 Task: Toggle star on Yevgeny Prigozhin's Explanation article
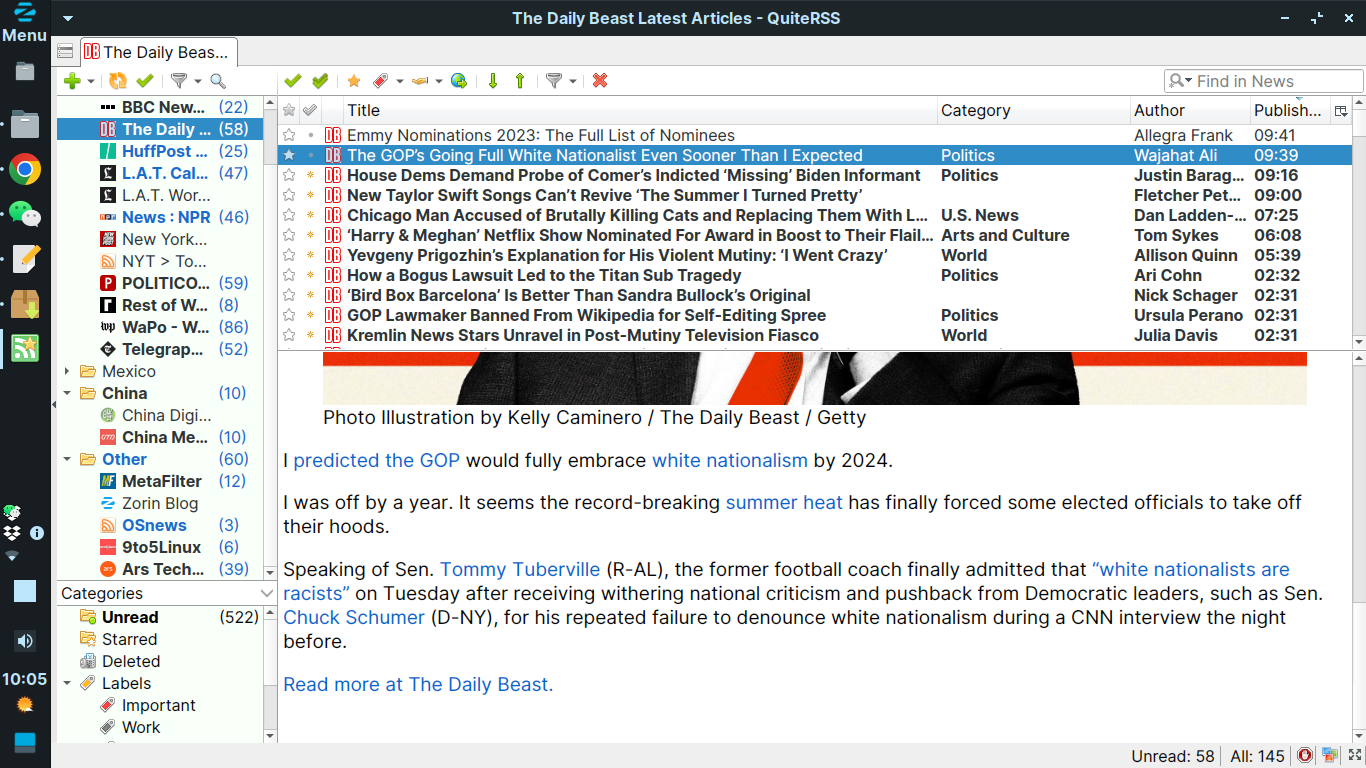point(289,255)
